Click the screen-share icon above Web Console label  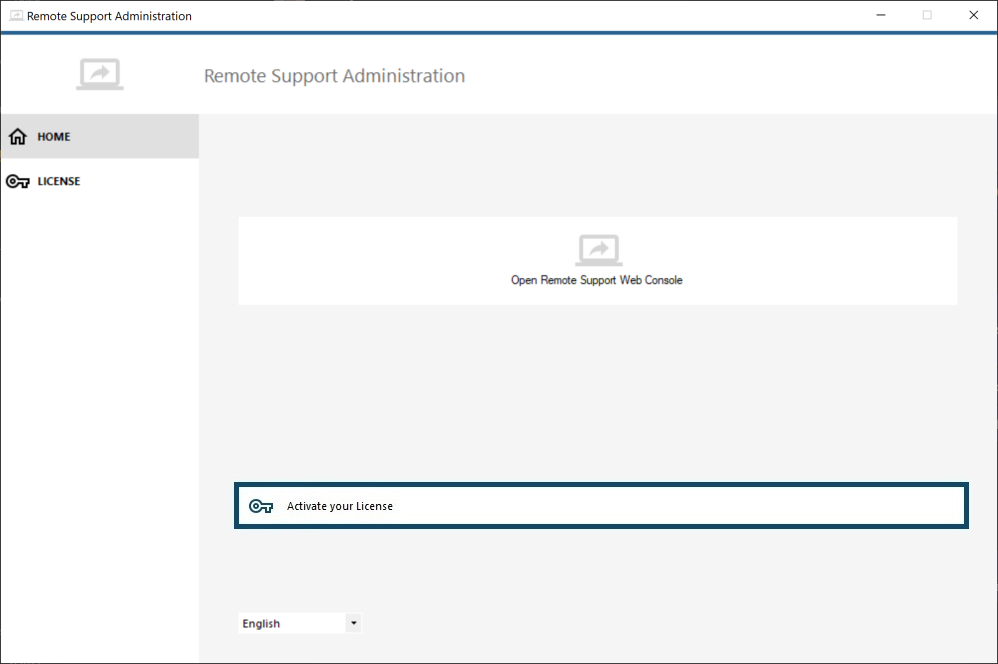tap(597, 248)
